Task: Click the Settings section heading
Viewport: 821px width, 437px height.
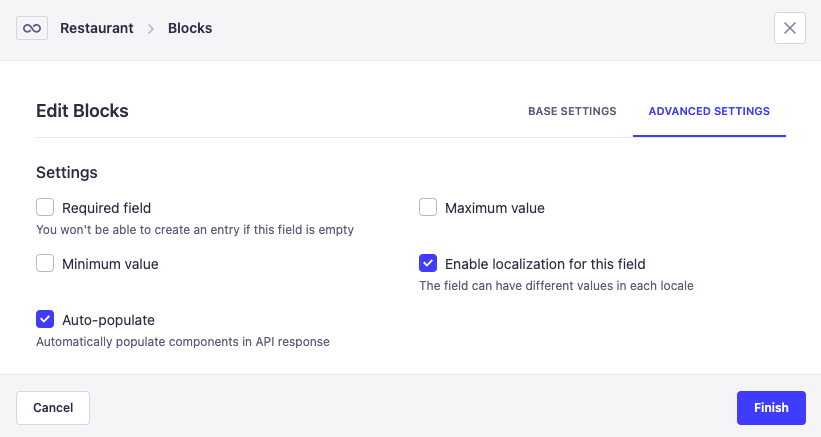Action: click(67, 172)
